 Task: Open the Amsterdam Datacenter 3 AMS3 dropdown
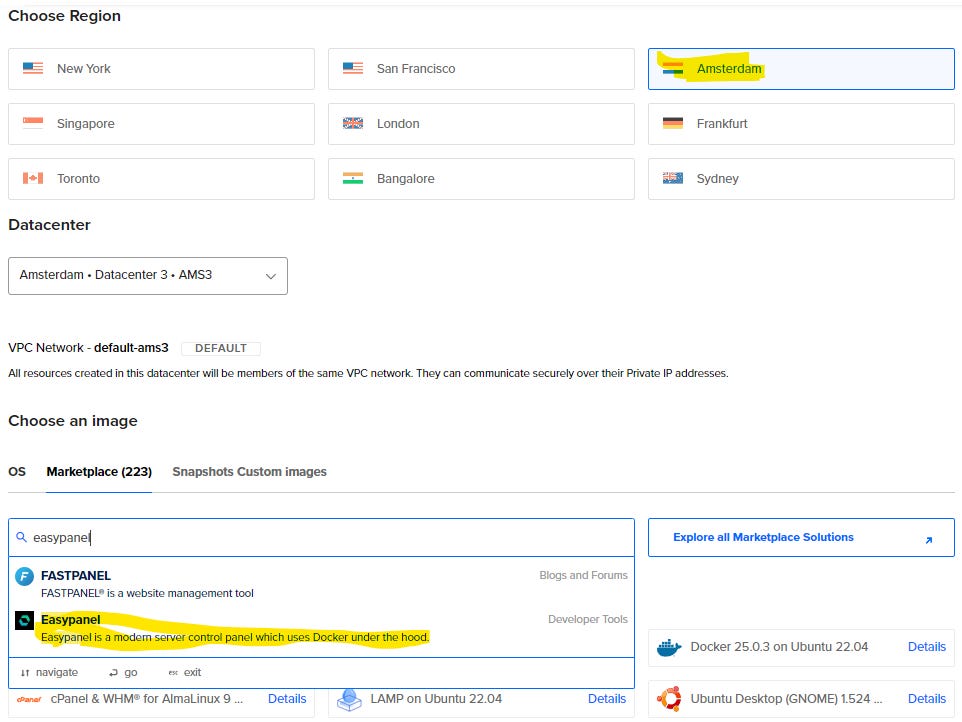click(148, 276)
